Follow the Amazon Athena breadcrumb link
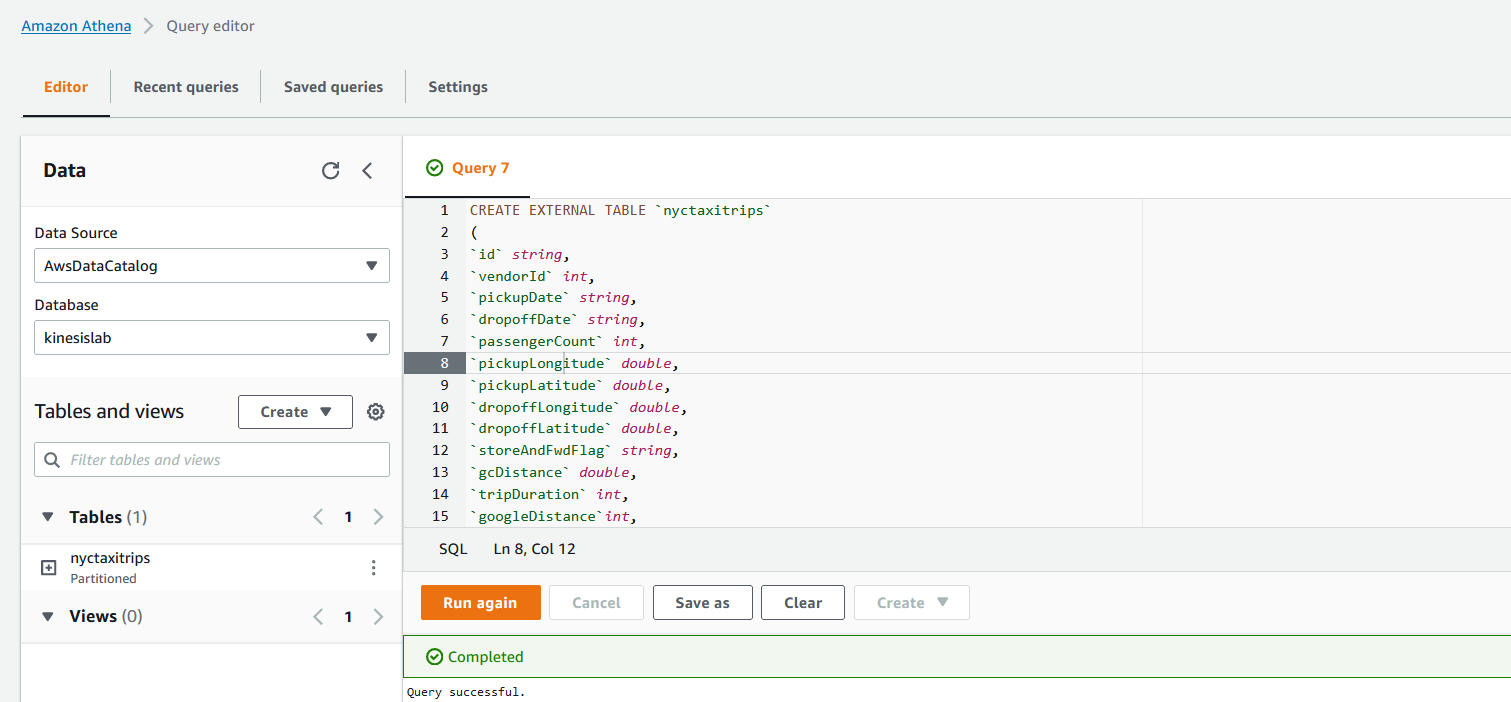Viewport: 1511px width, 702px height. click(x=76, y=26)
